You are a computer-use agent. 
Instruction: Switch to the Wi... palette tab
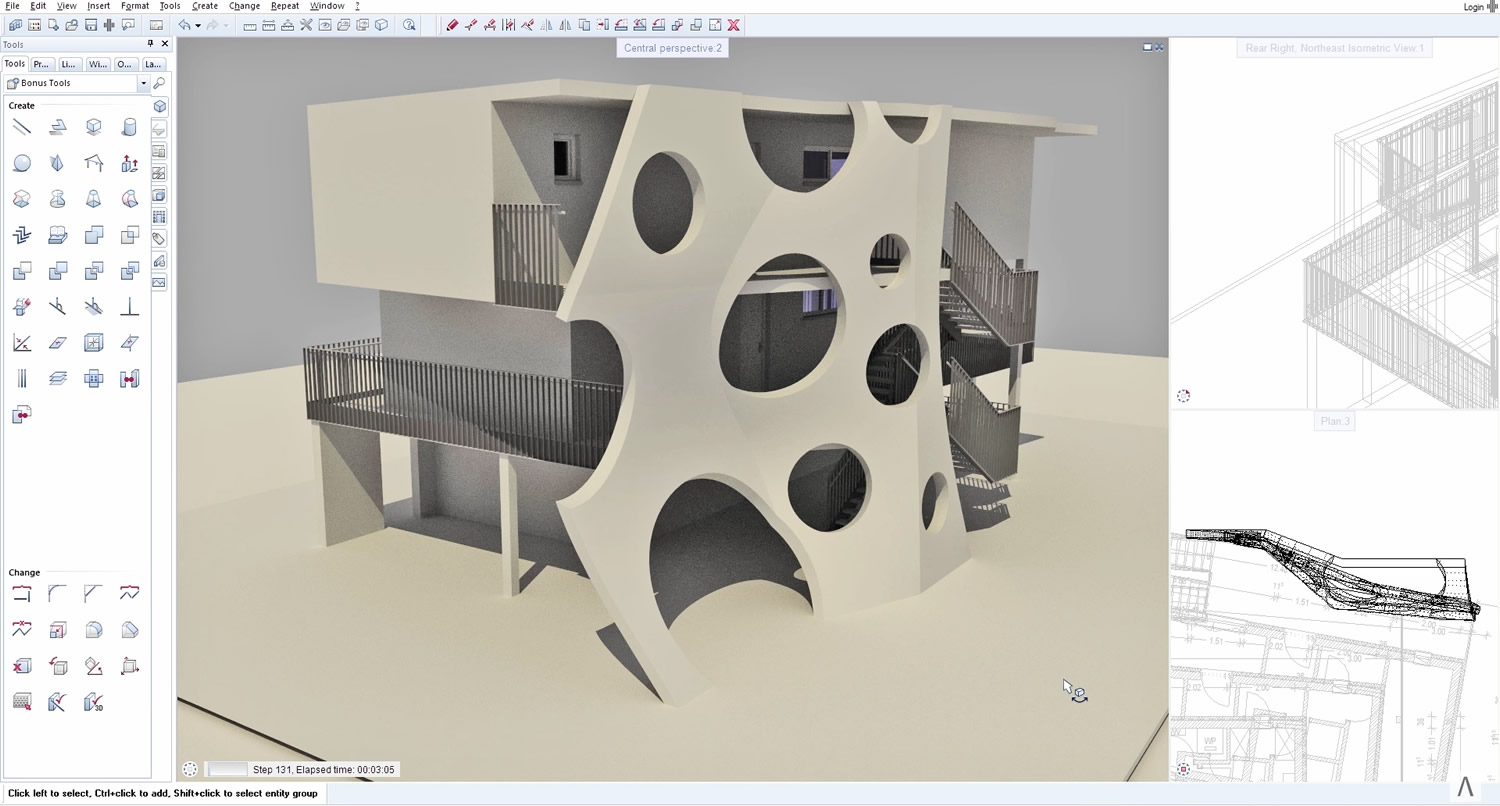[97, 64]
